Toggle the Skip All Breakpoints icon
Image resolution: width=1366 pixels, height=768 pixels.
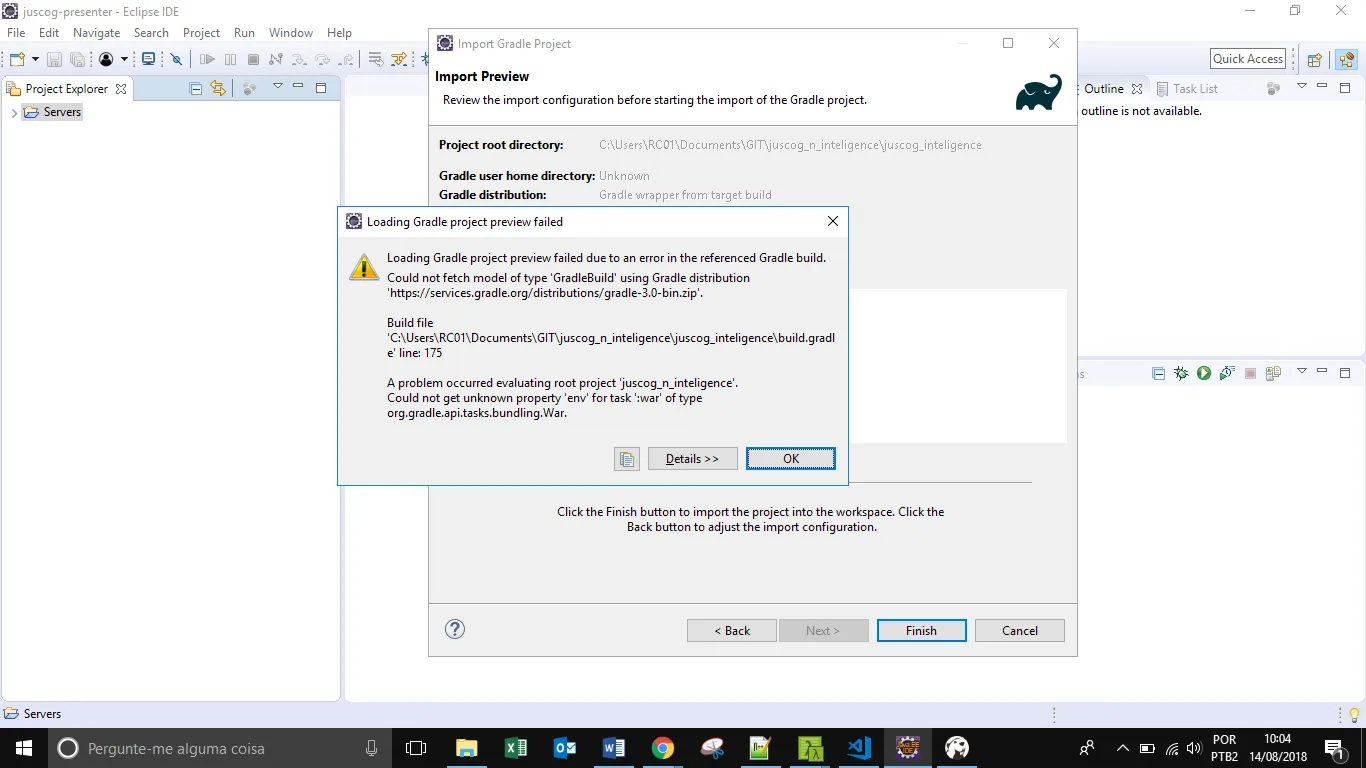(177, 60)
